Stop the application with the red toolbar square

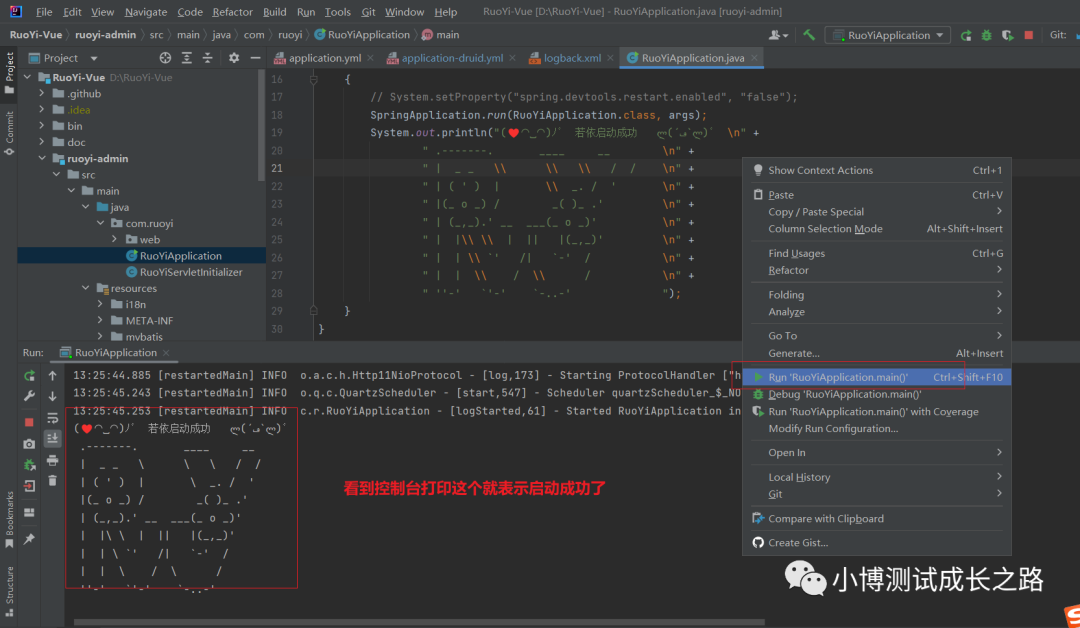1028,35
